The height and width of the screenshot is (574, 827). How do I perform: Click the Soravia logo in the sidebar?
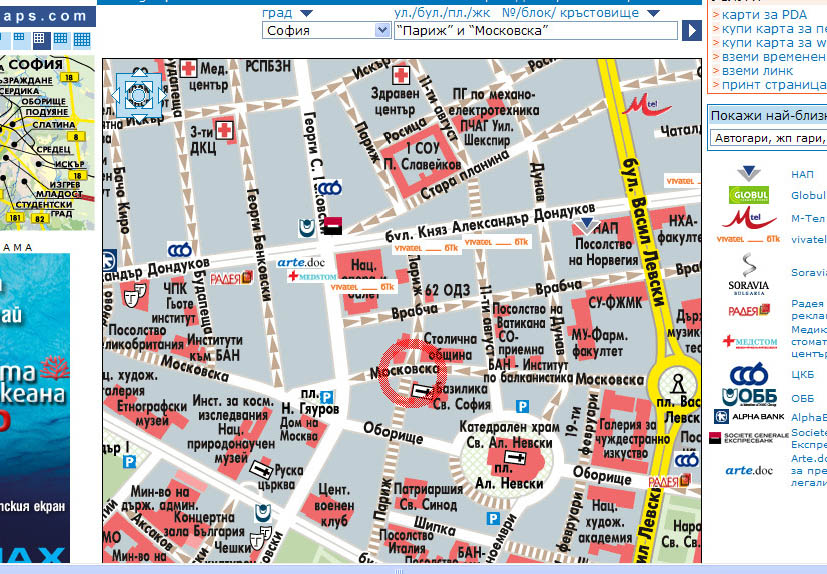coord(748,274)
